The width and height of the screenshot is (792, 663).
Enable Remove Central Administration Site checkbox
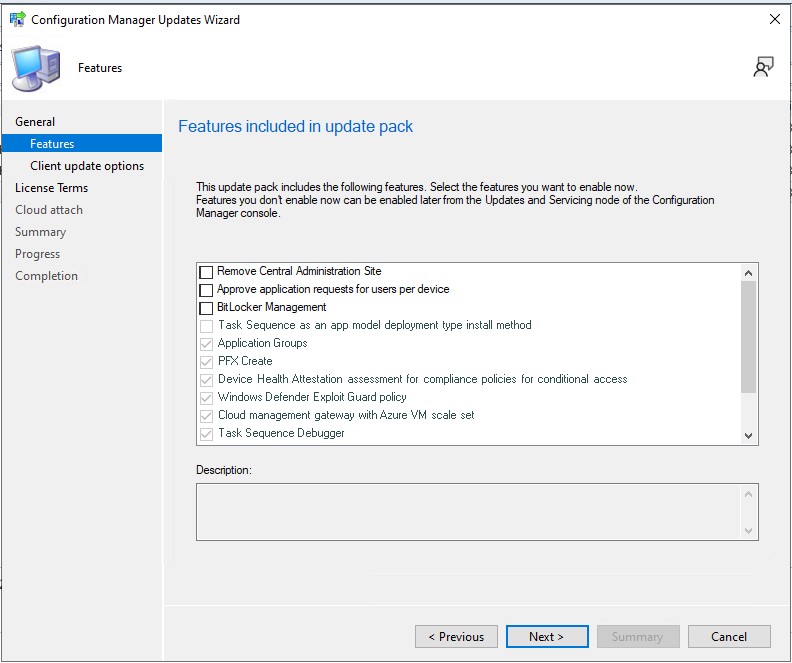(207, 272)
